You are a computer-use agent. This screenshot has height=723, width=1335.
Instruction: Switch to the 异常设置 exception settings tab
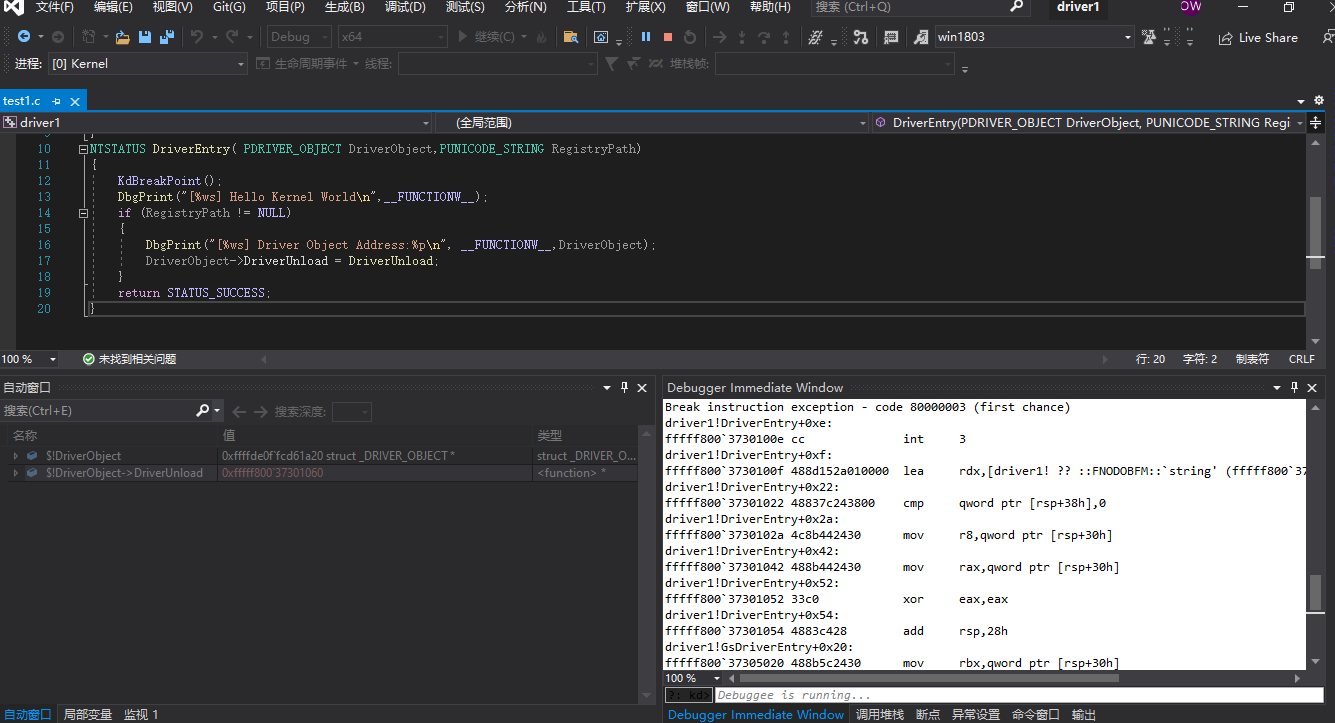pyautogui.click(x=975, y=715)
